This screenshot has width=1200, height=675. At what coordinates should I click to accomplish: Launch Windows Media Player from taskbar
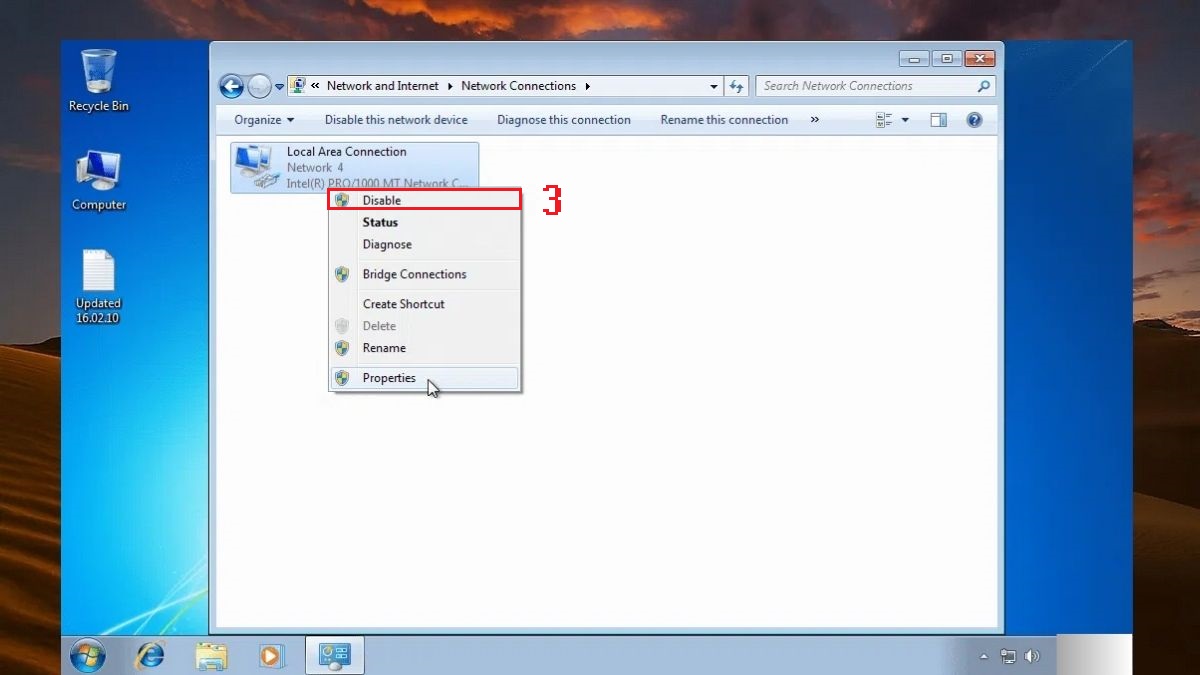(271, 656)
